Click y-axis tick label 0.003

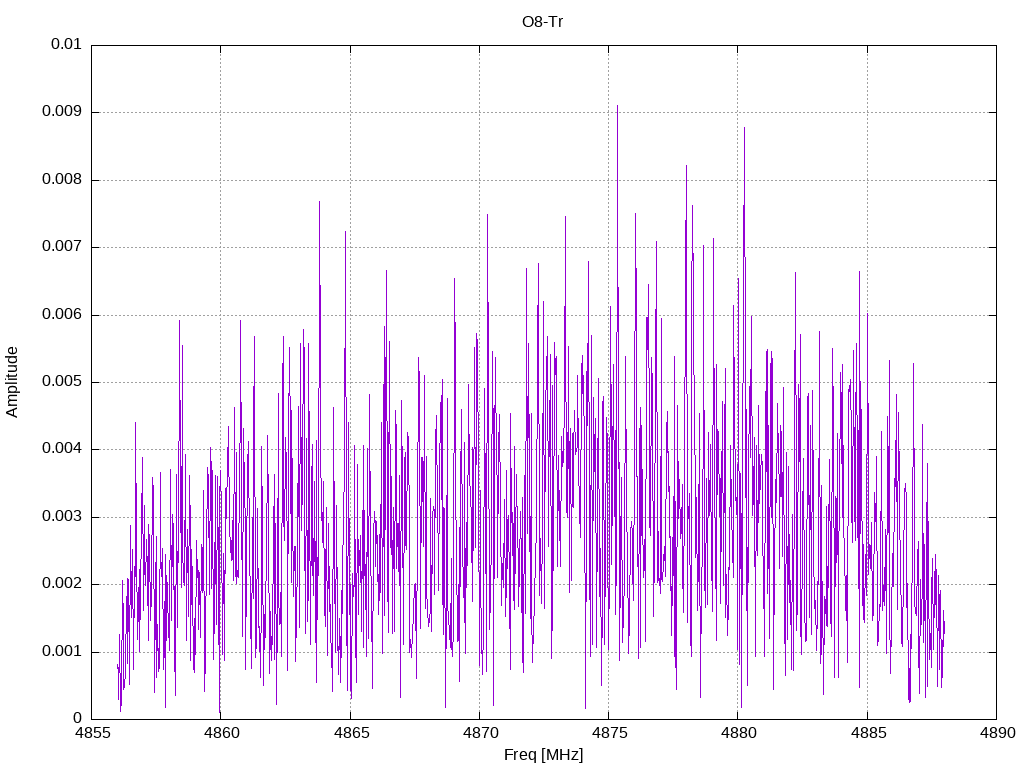tap(62, 517)
